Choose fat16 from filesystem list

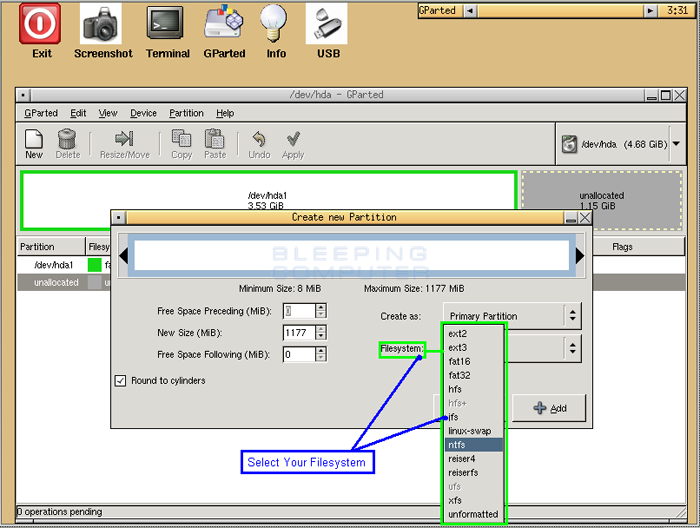(x=474, y=362)
